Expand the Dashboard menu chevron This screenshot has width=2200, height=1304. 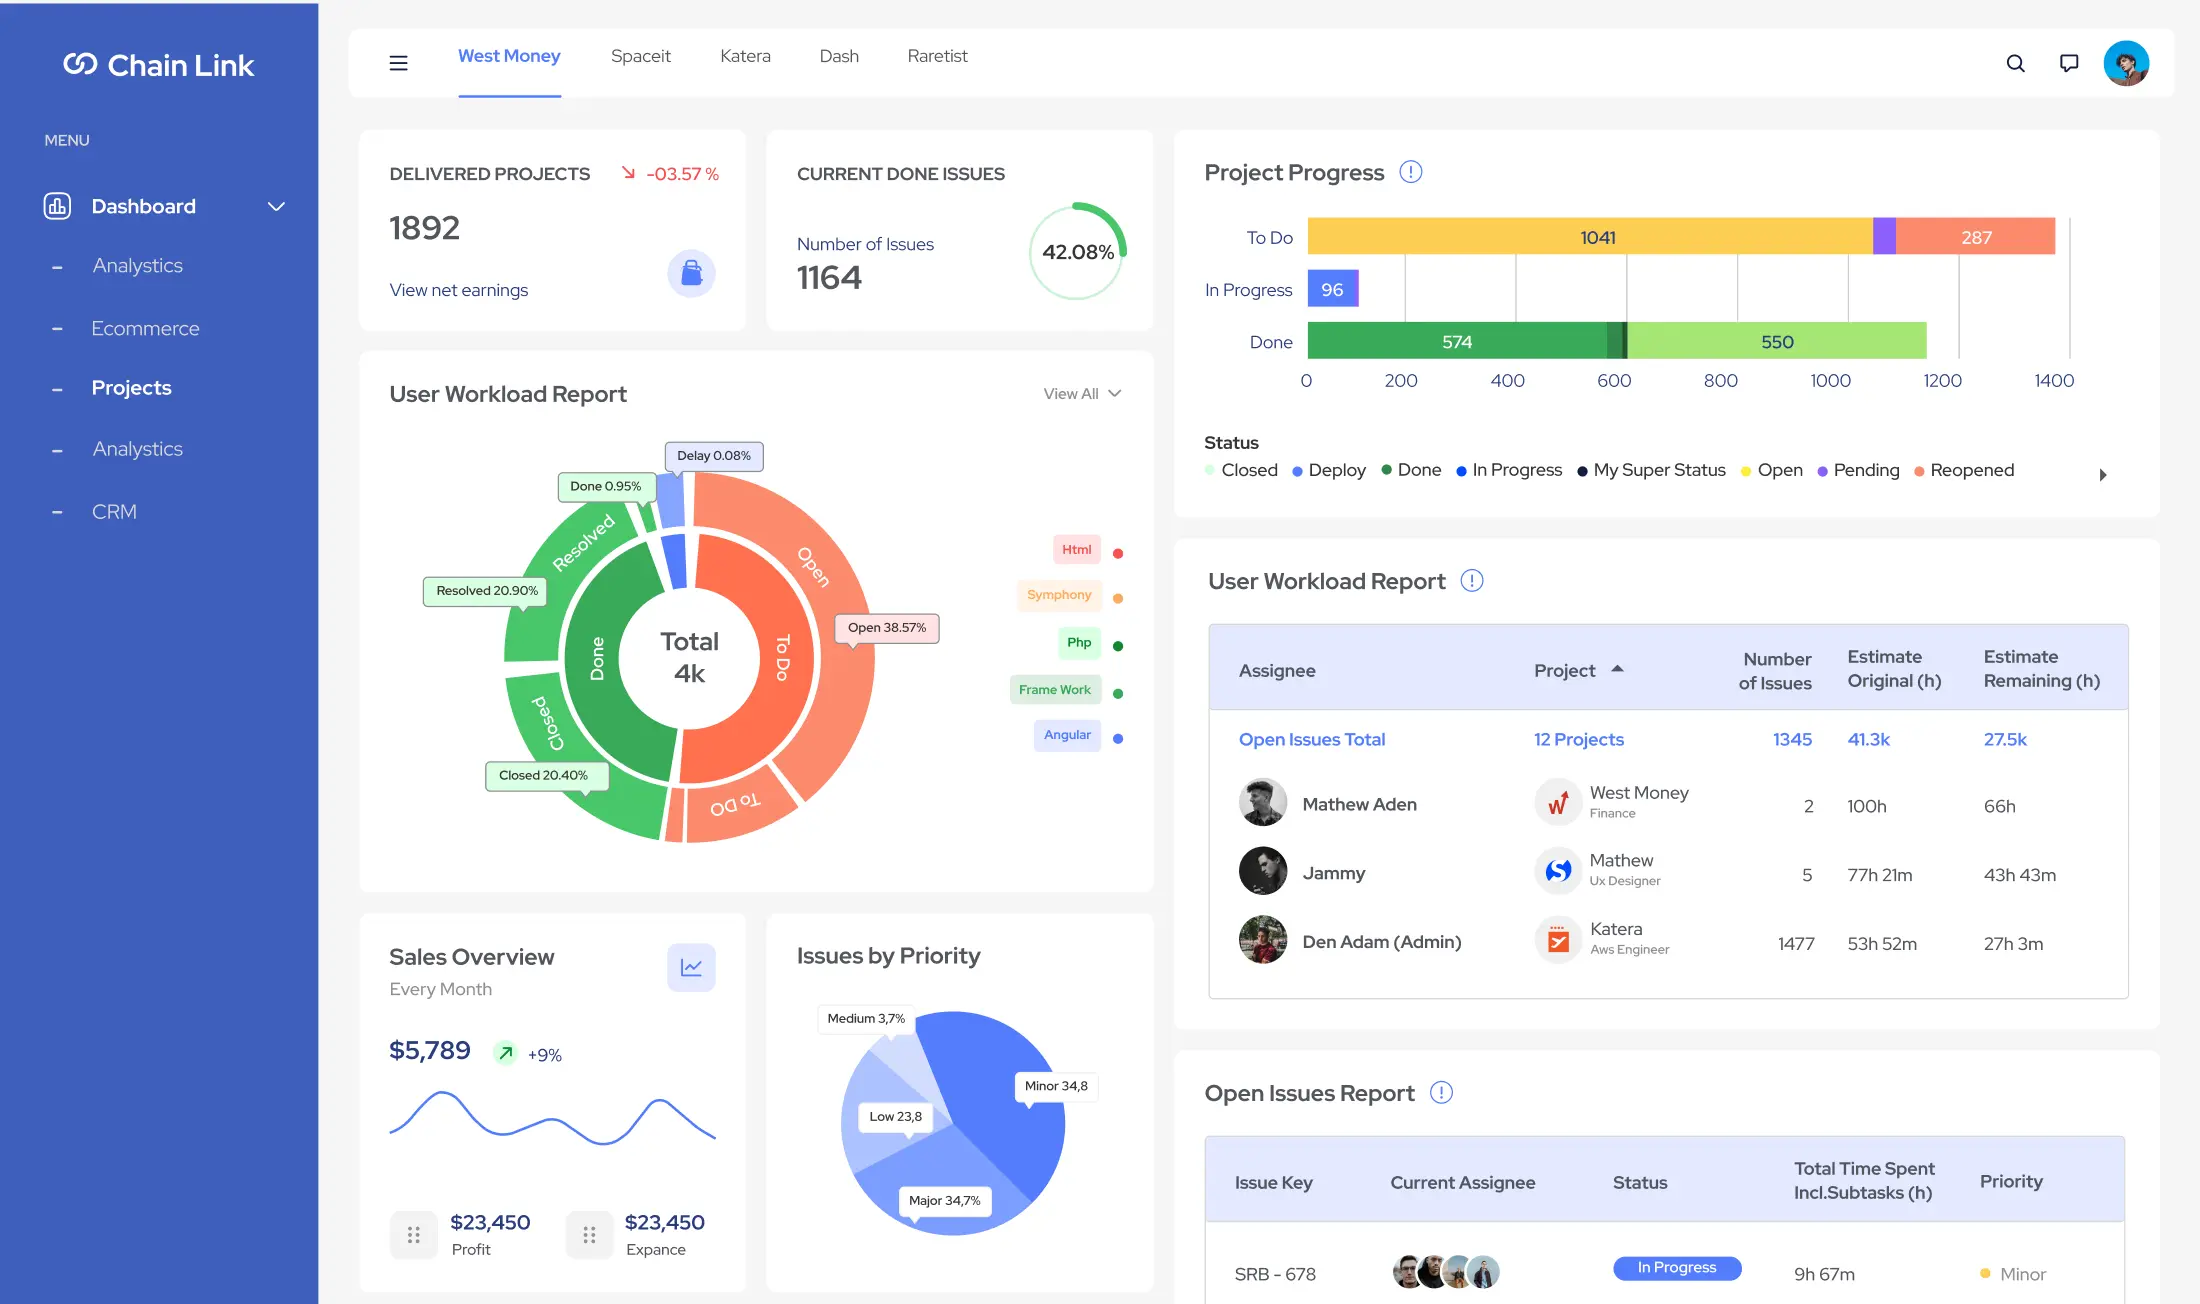276,206
